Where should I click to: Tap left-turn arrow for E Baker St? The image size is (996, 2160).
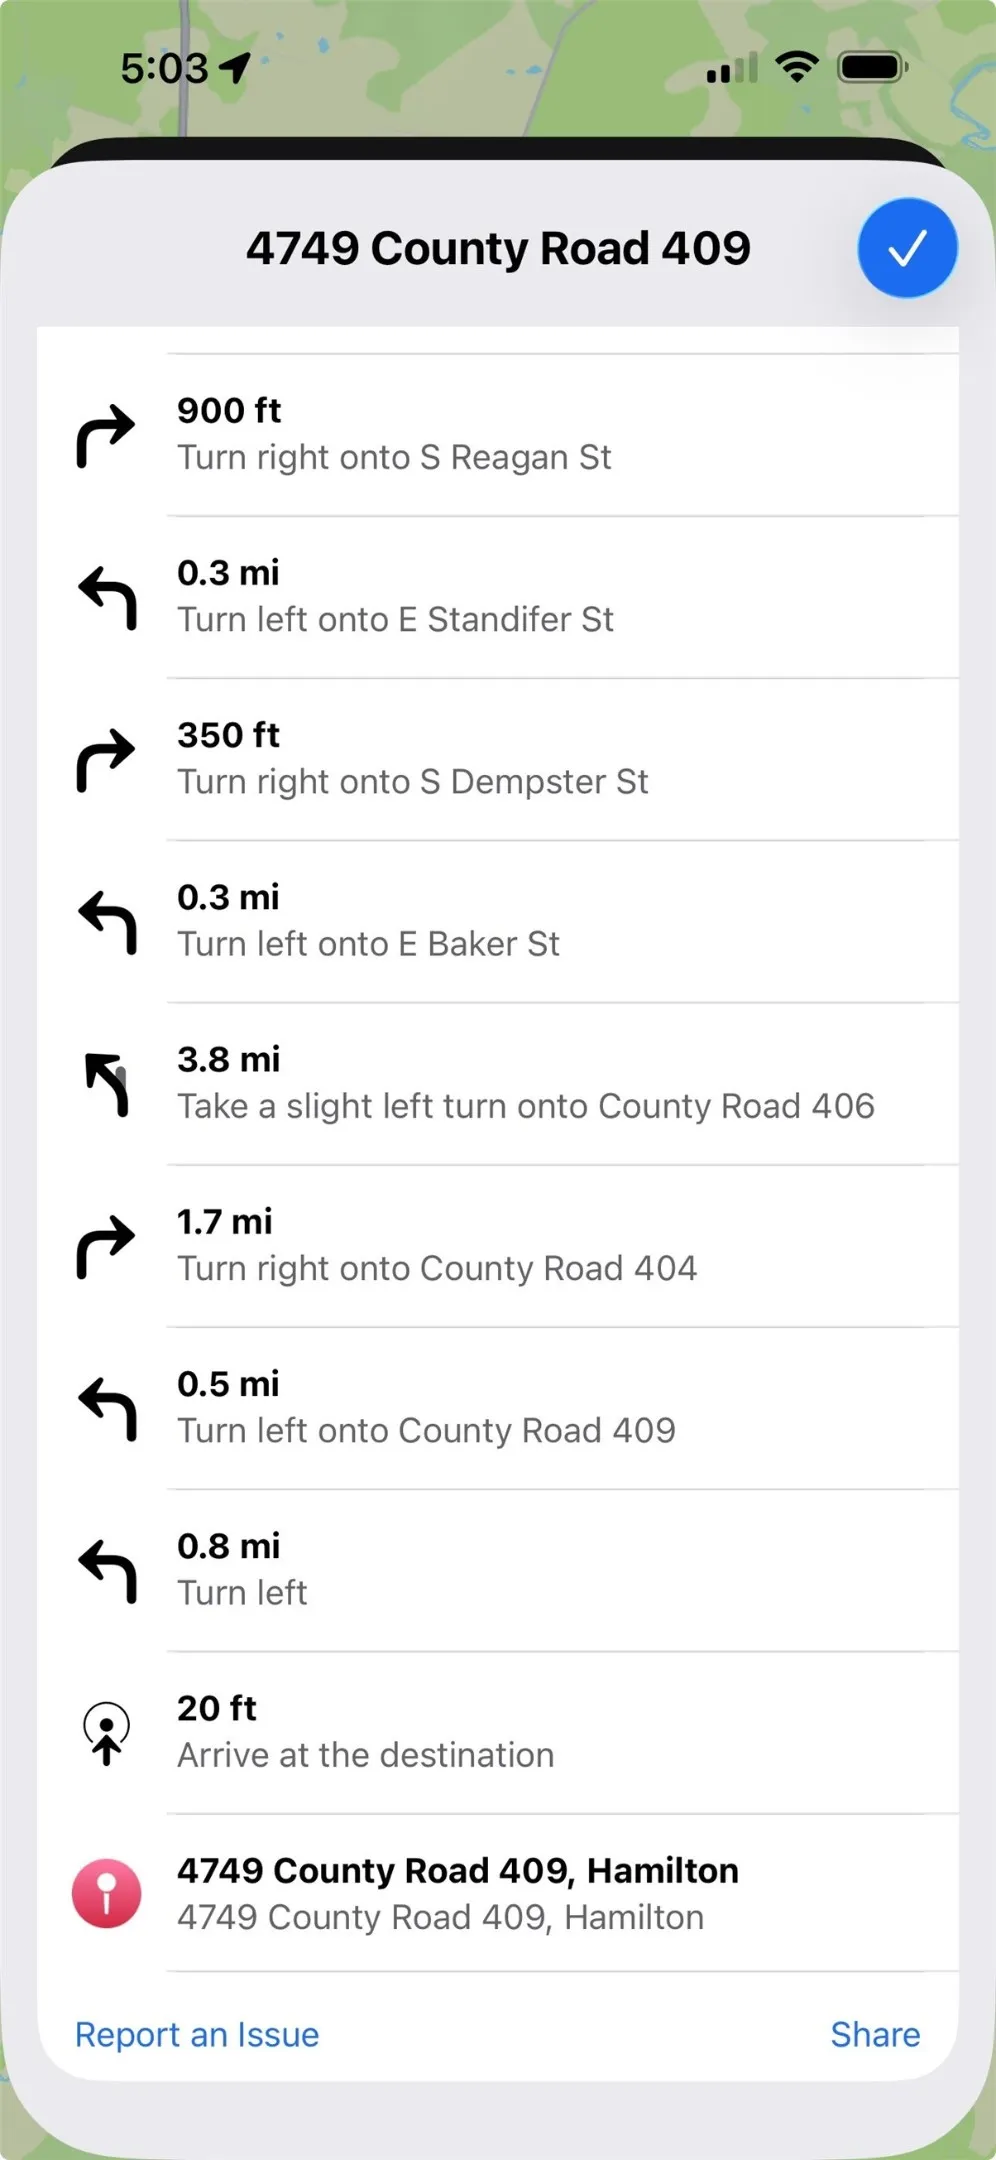point(107,921)
